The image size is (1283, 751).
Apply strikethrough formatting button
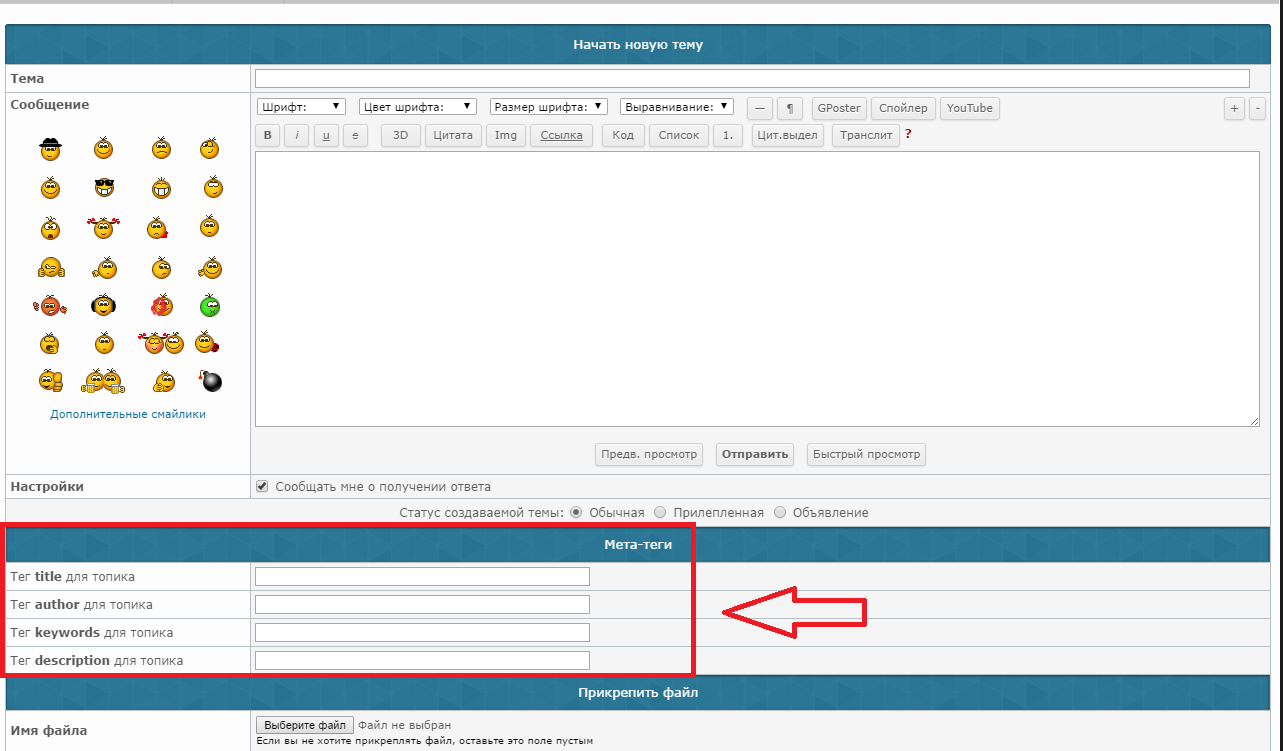click(x=355, y=136)
